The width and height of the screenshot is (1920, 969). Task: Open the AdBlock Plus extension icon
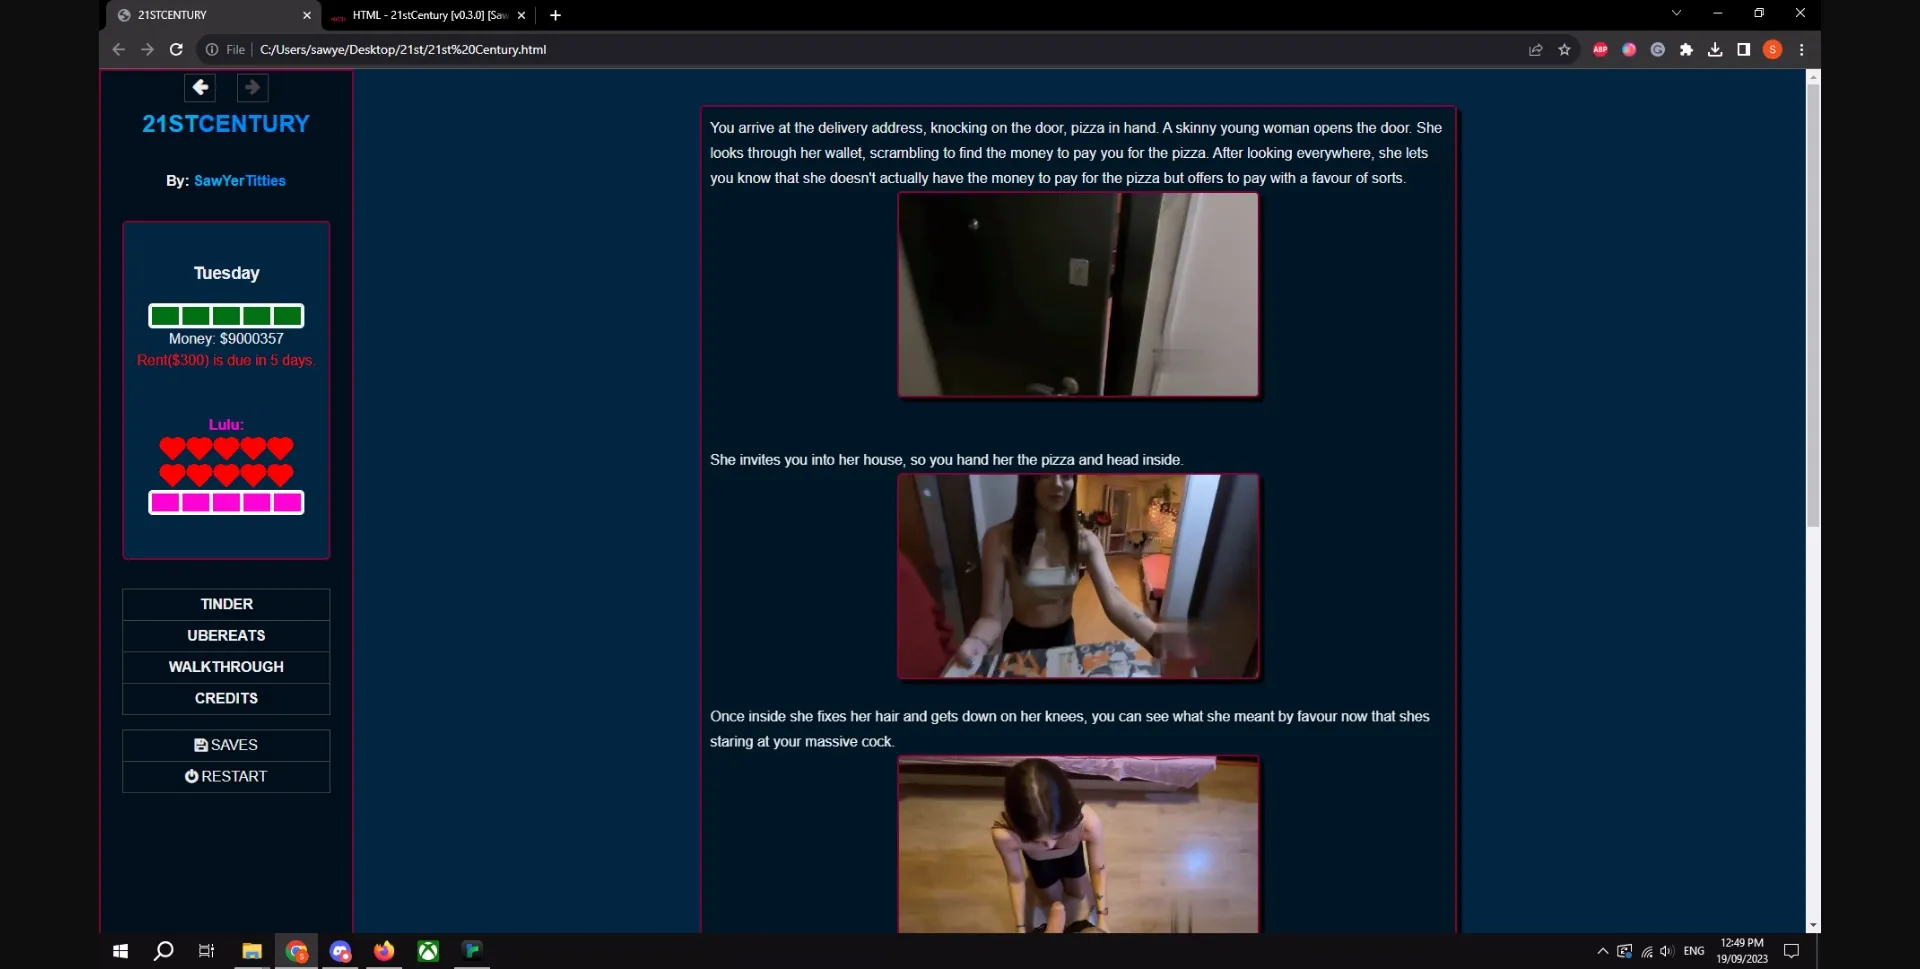coord(1600,49)
